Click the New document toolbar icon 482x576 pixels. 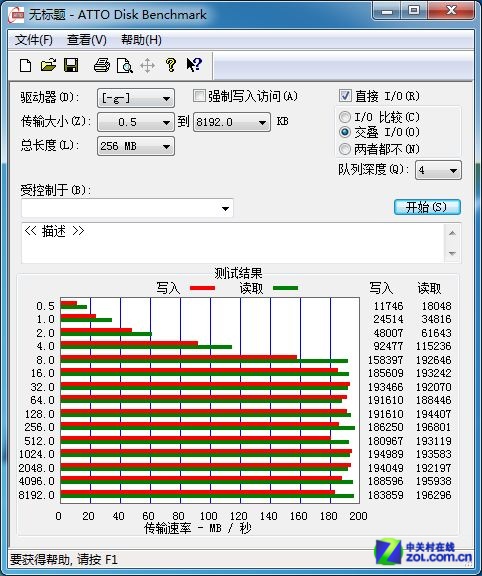coord(25,65)
